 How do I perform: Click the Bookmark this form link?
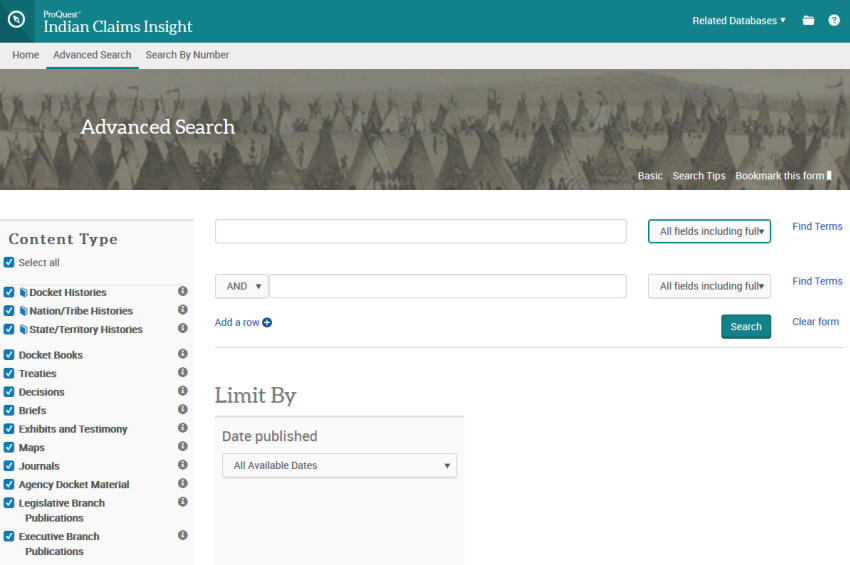780,176
